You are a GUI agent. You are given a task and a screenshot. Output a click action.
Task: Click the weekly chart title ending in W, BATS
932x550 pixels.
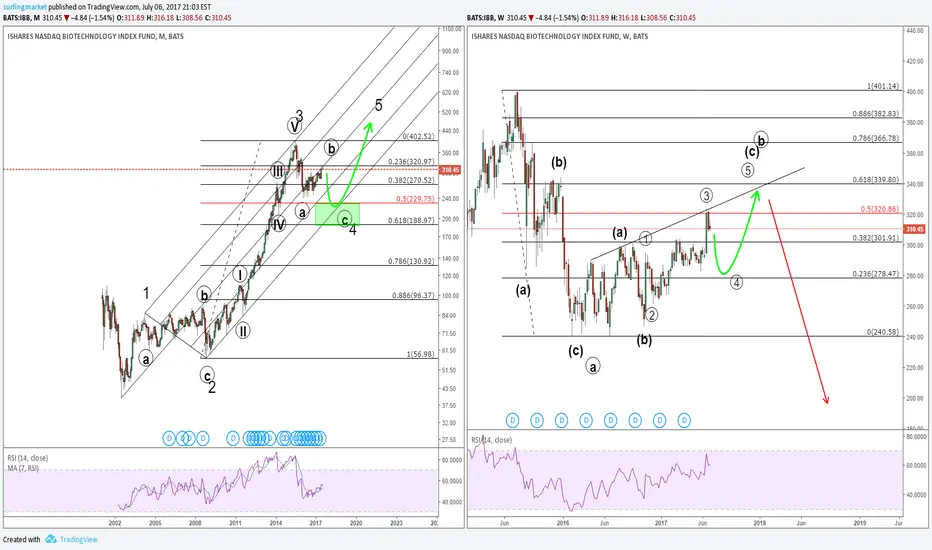560,36
